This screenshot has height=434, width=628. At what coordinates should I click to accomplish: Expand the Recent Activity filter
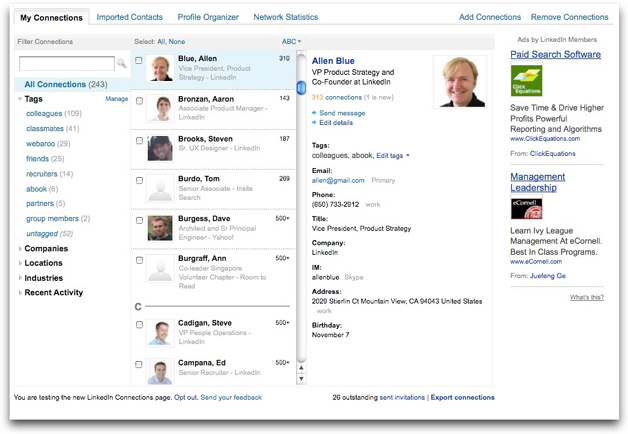click(x=20, y=293)
